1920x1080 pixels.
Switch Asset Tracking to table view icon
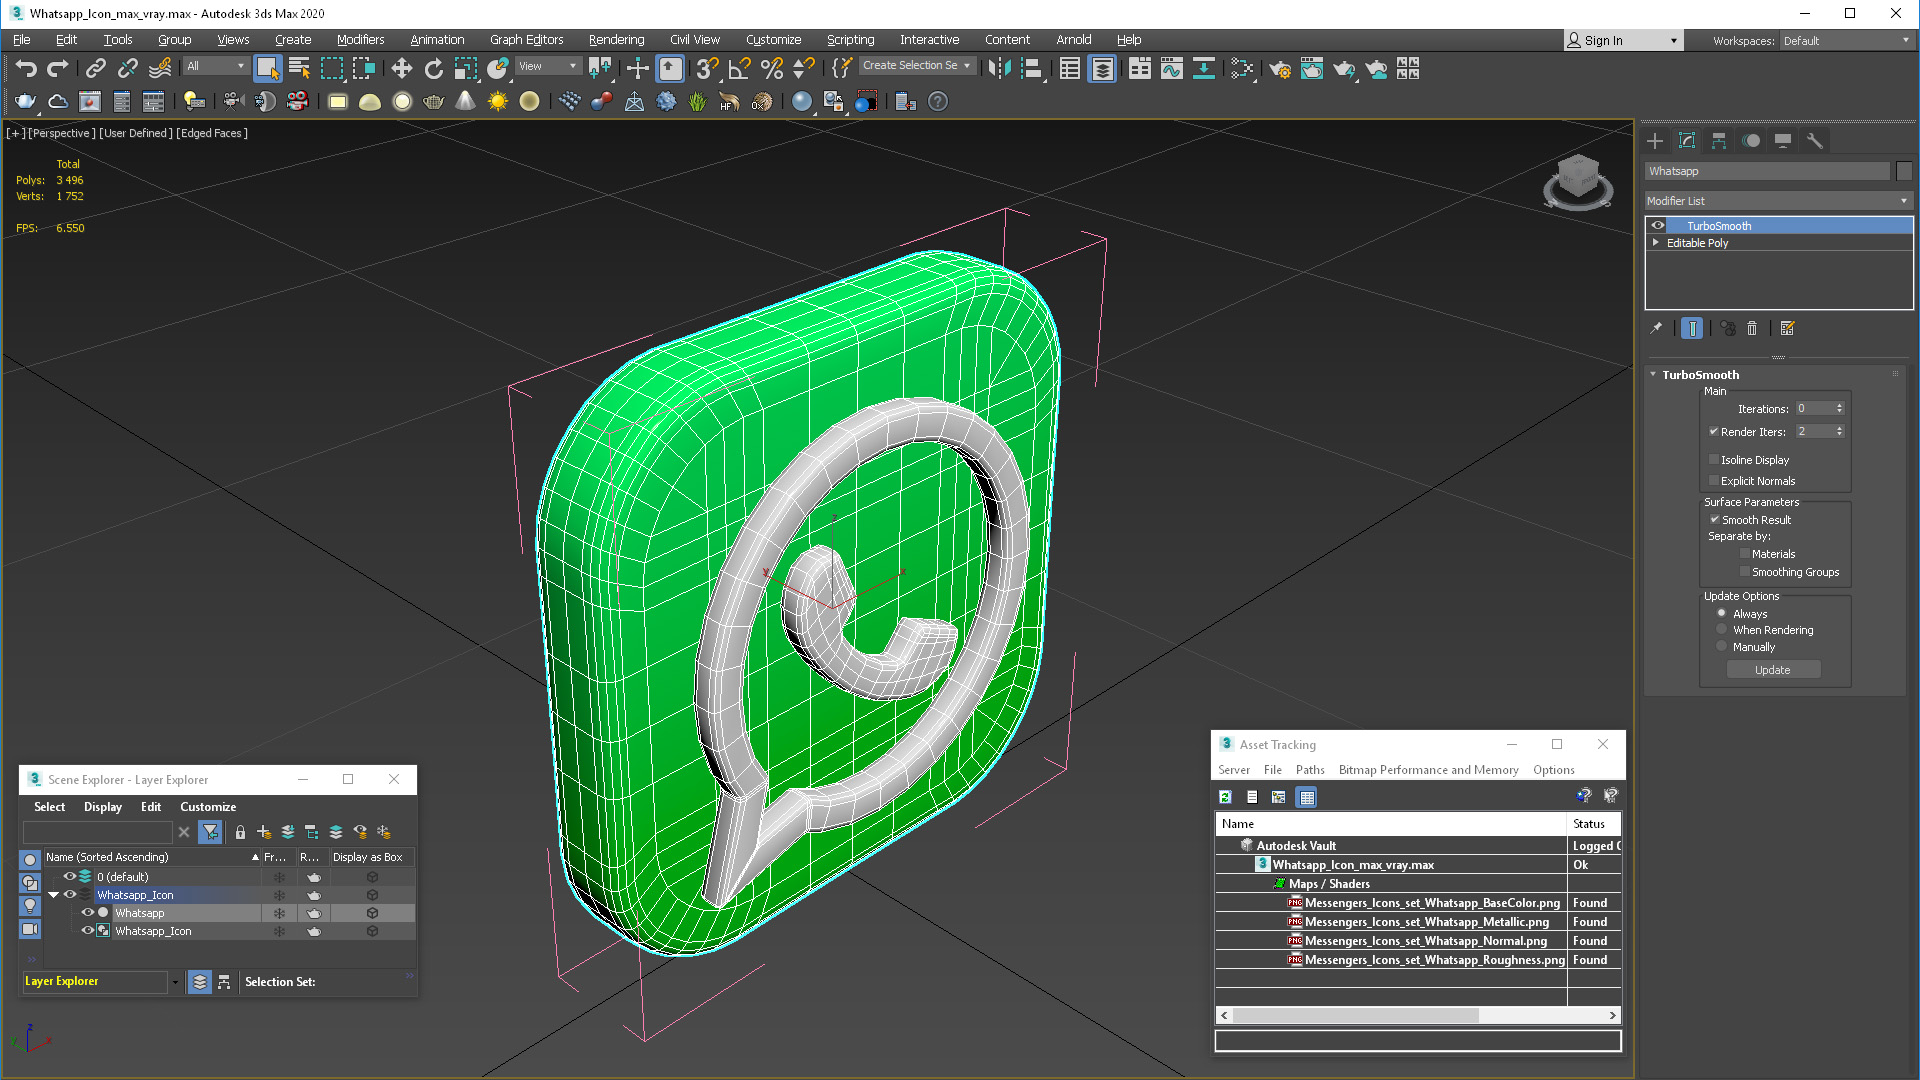coord(1306,797)
